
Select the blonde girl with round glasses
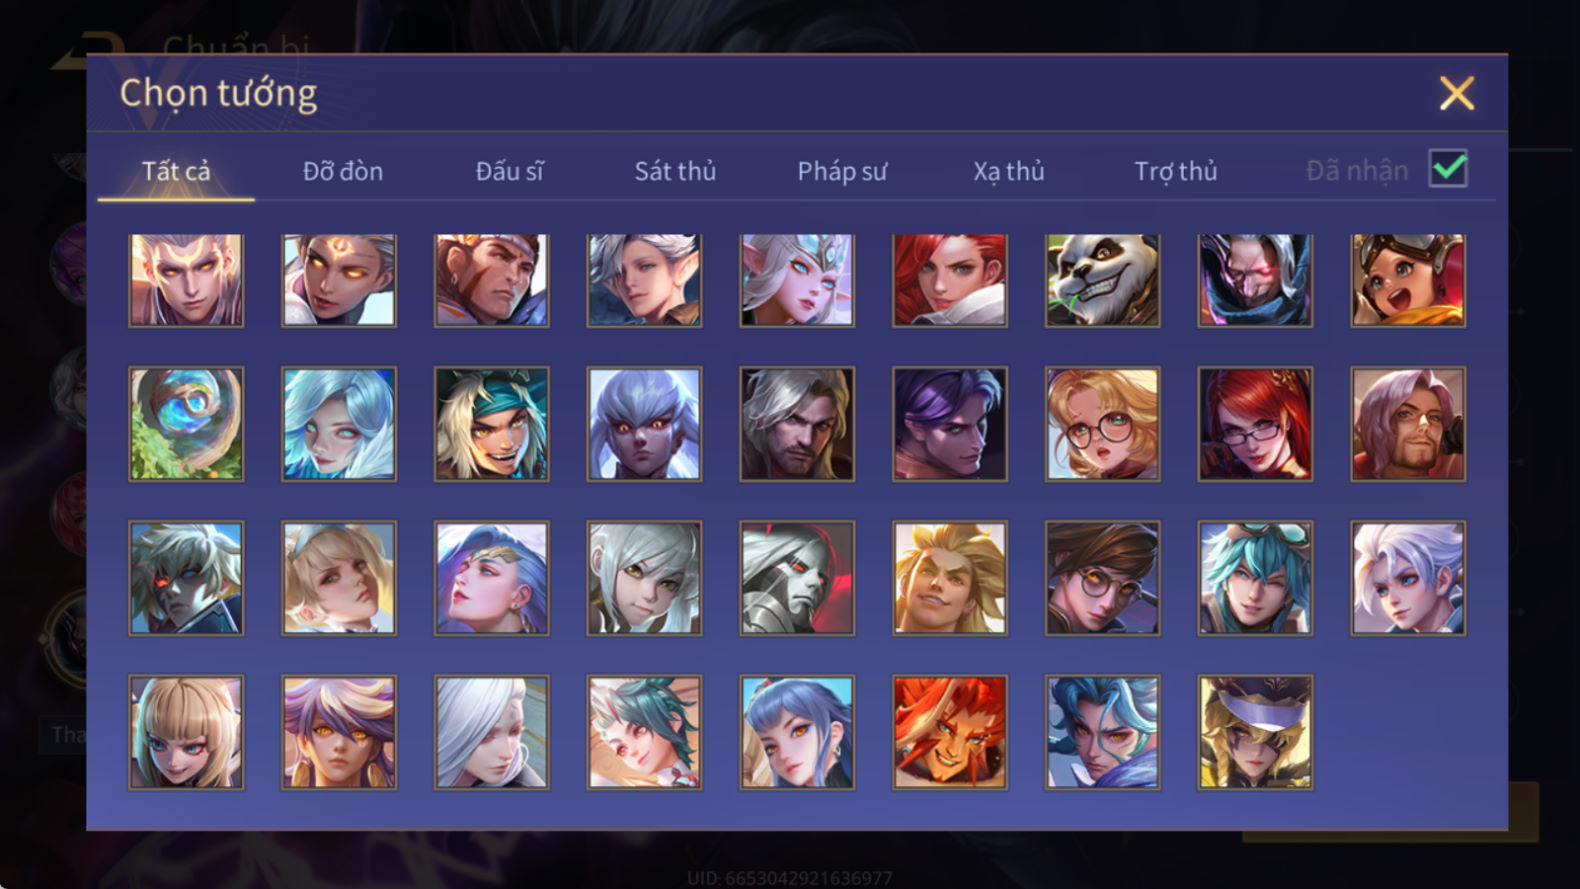(x=1102, y=424)
